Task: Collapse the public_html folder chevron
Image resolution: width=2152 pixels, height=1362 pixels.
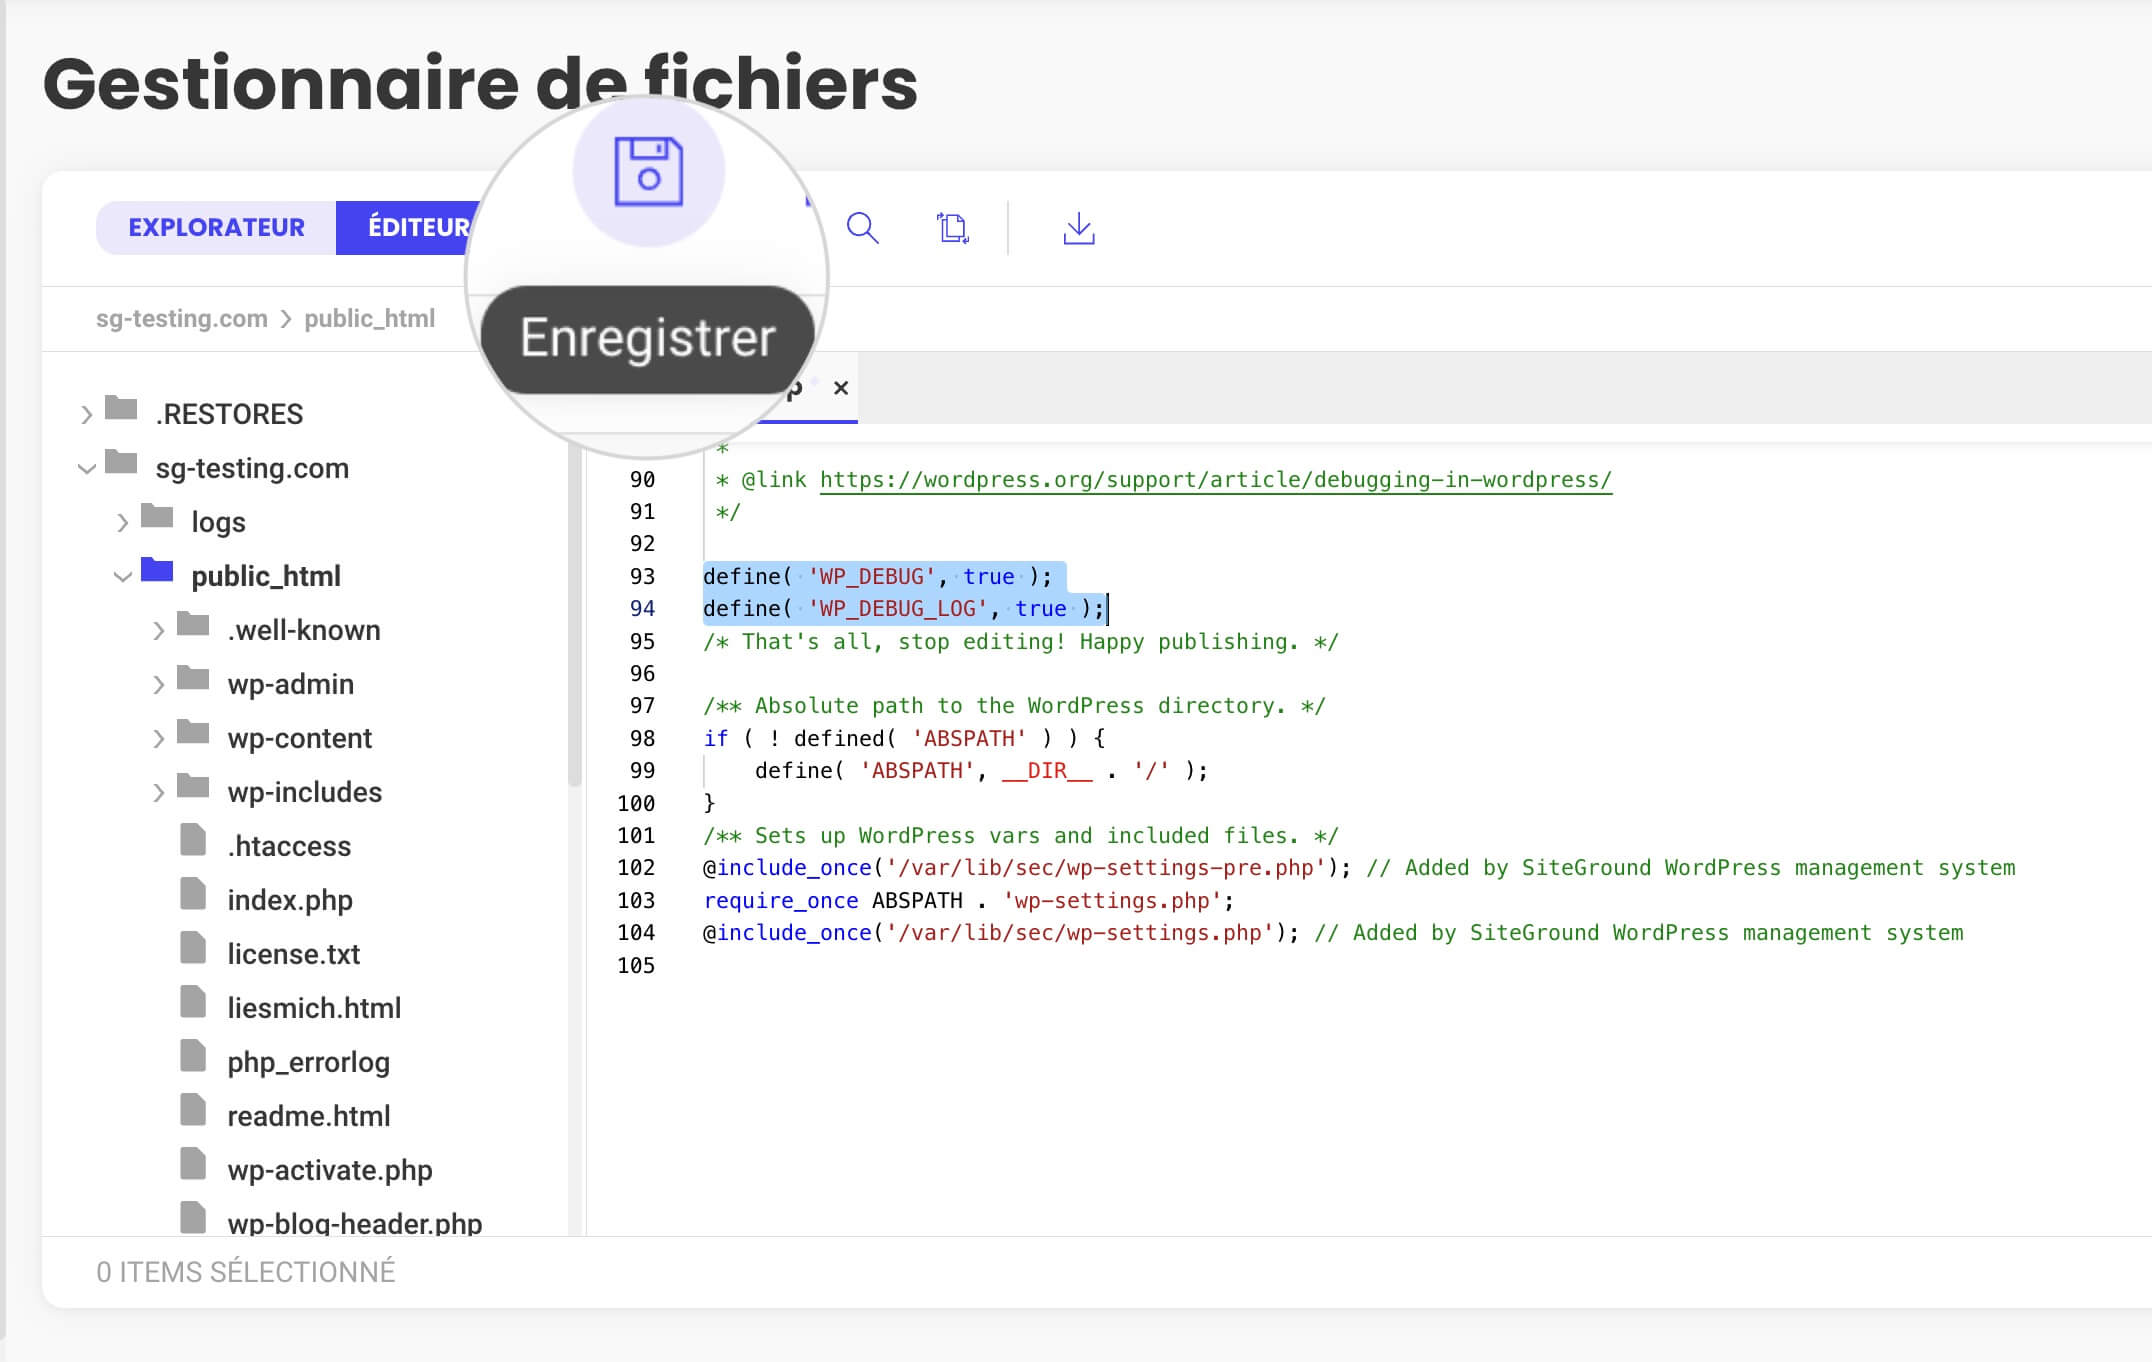Action: click(123, 576)
